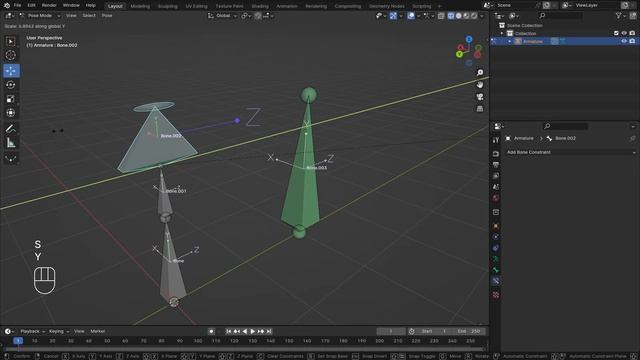Pick the Measure tool
Image resolution: width=640 pixels, height=360 pixels.
coord(11,143)
